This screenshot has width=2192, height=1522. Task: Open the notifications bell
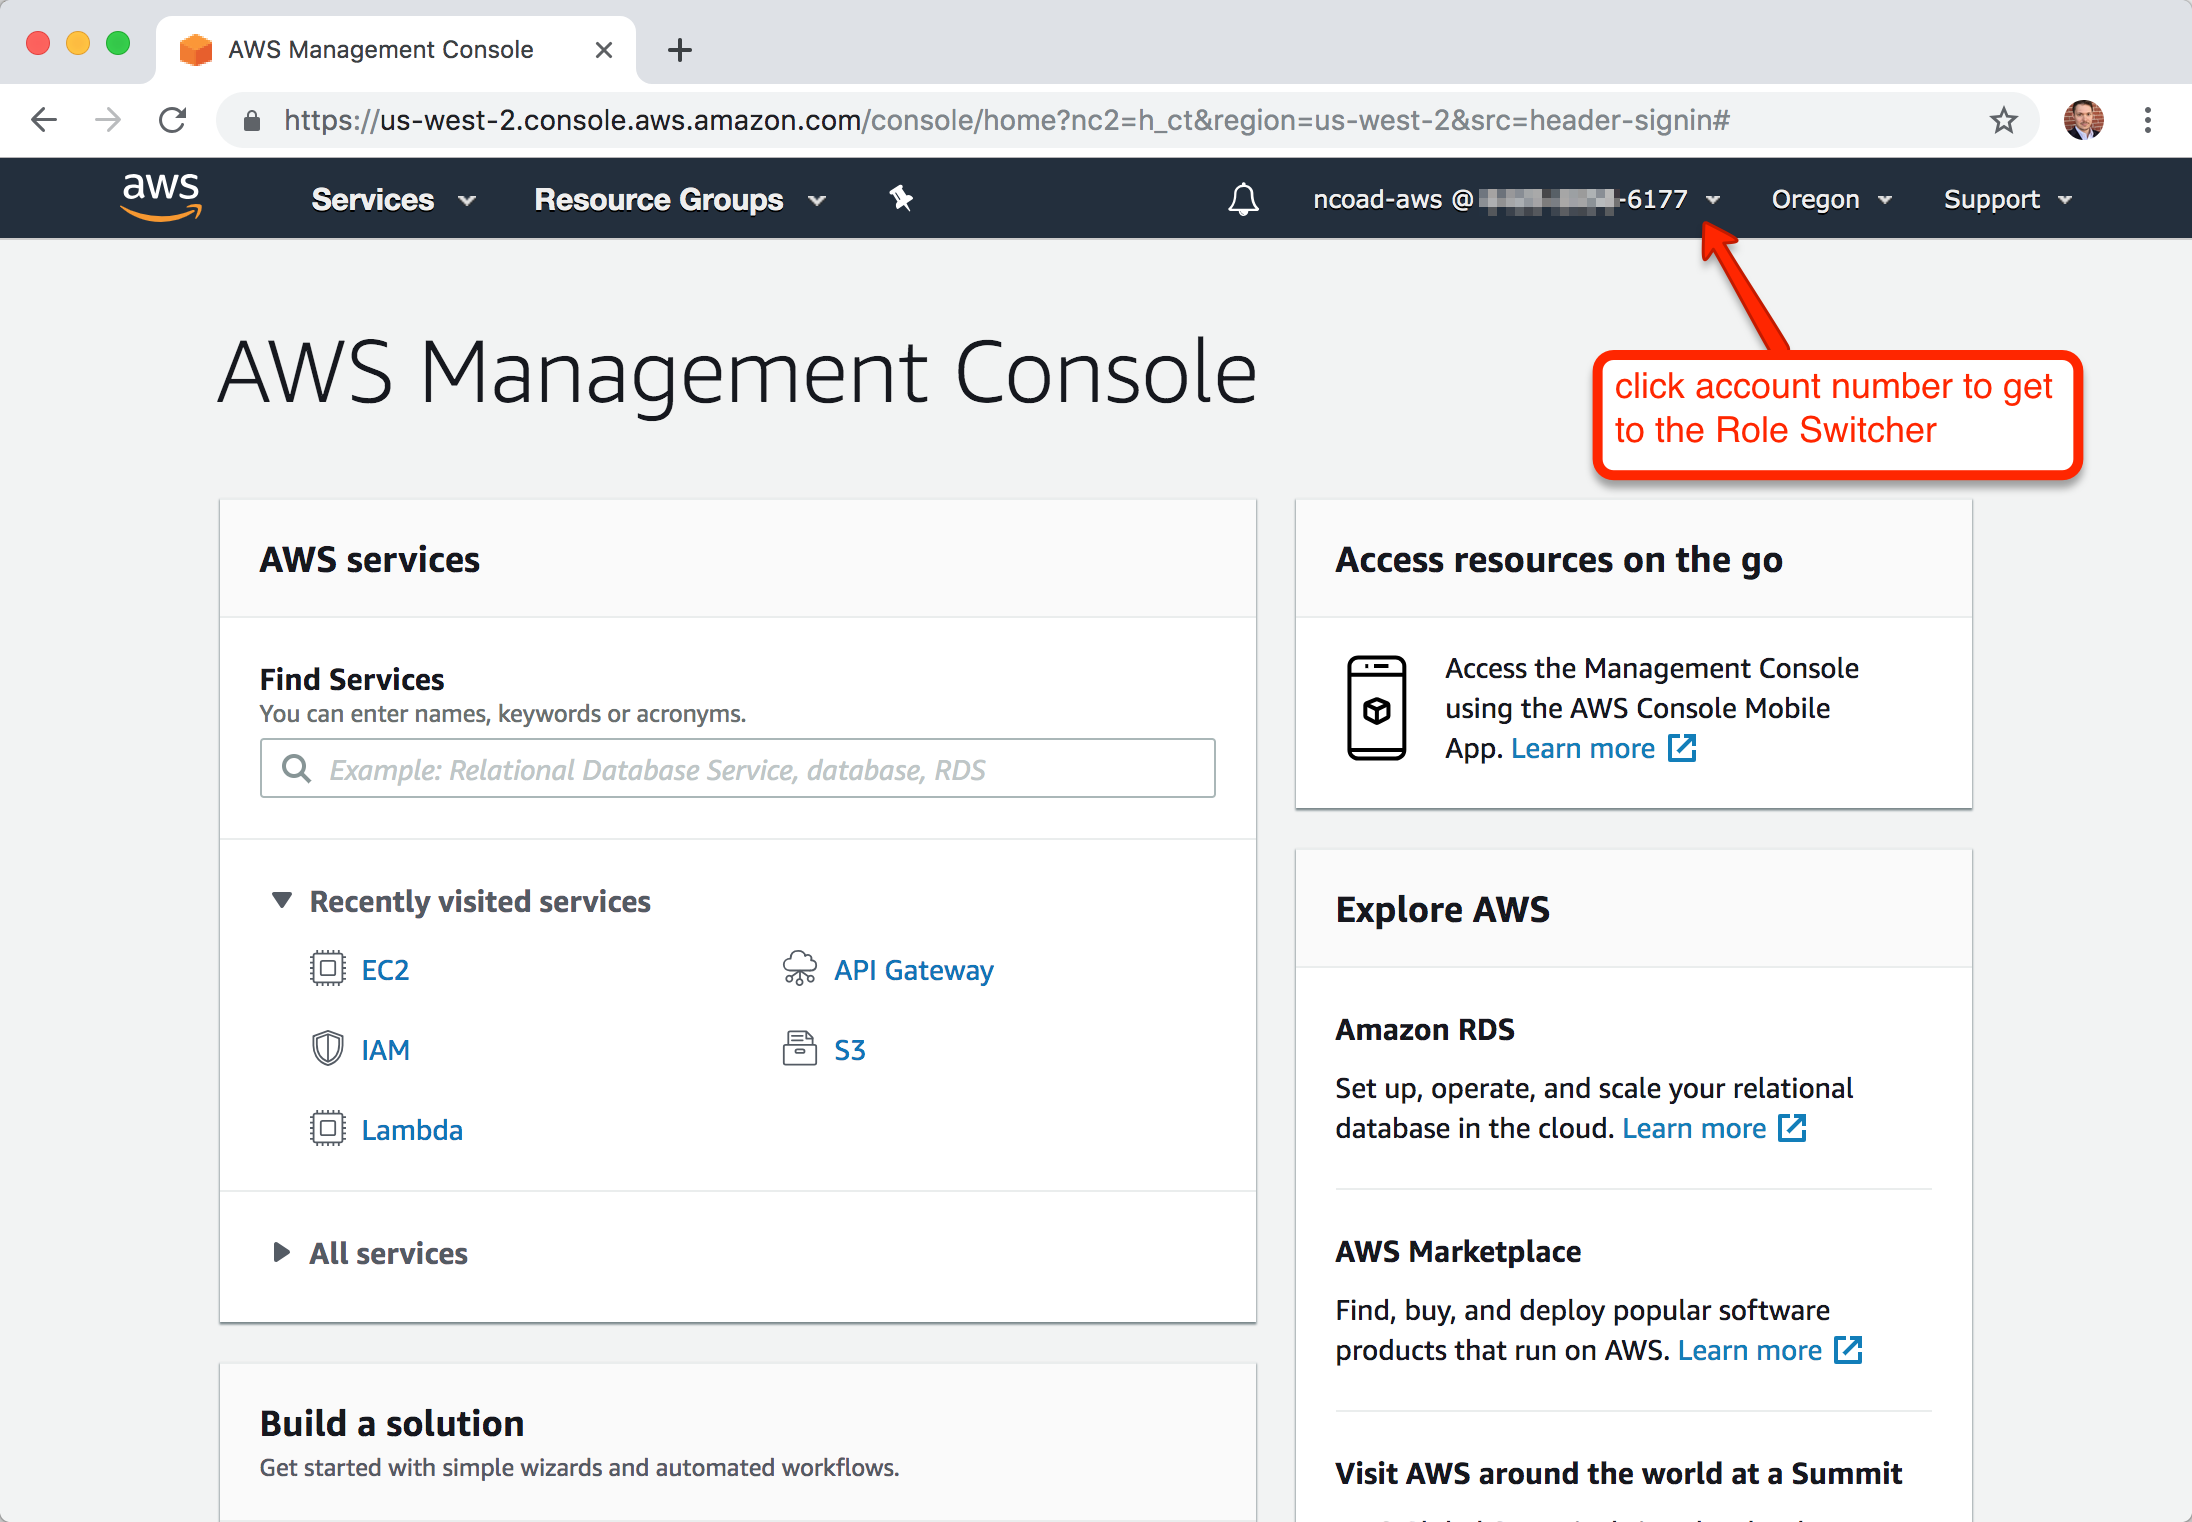[x=1243, y=199]
